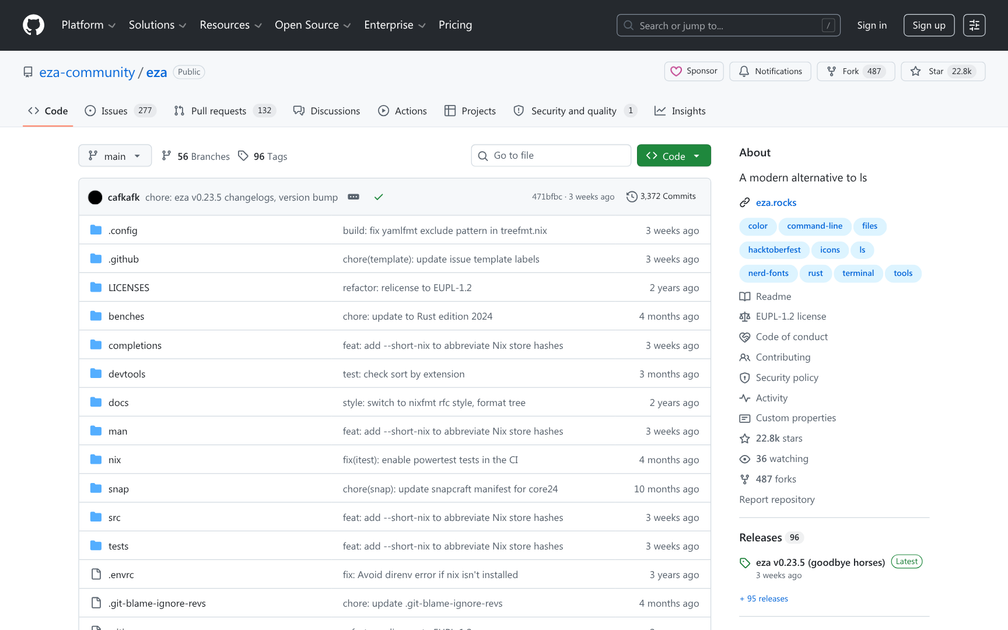Open the eza.rocks website link
The width and height of the screenshot is (1008, 630).
click(x=776, y=202)
